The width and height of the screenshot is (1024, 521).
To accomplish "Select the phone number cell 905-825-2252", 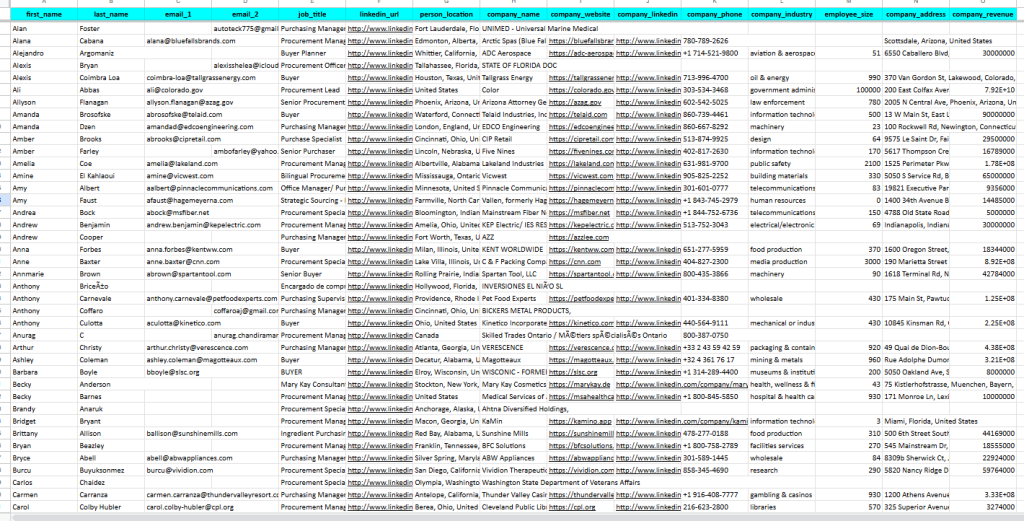I will 715,176.
